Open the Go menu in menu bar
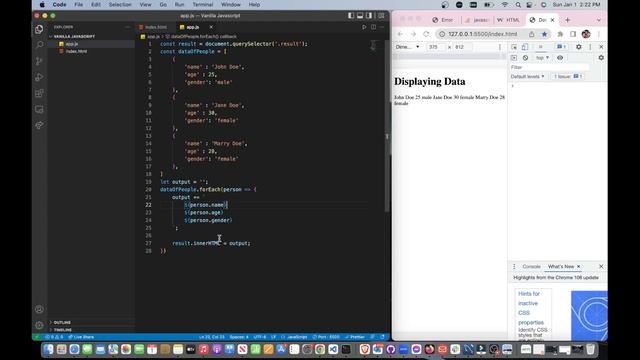 point(163,4)
